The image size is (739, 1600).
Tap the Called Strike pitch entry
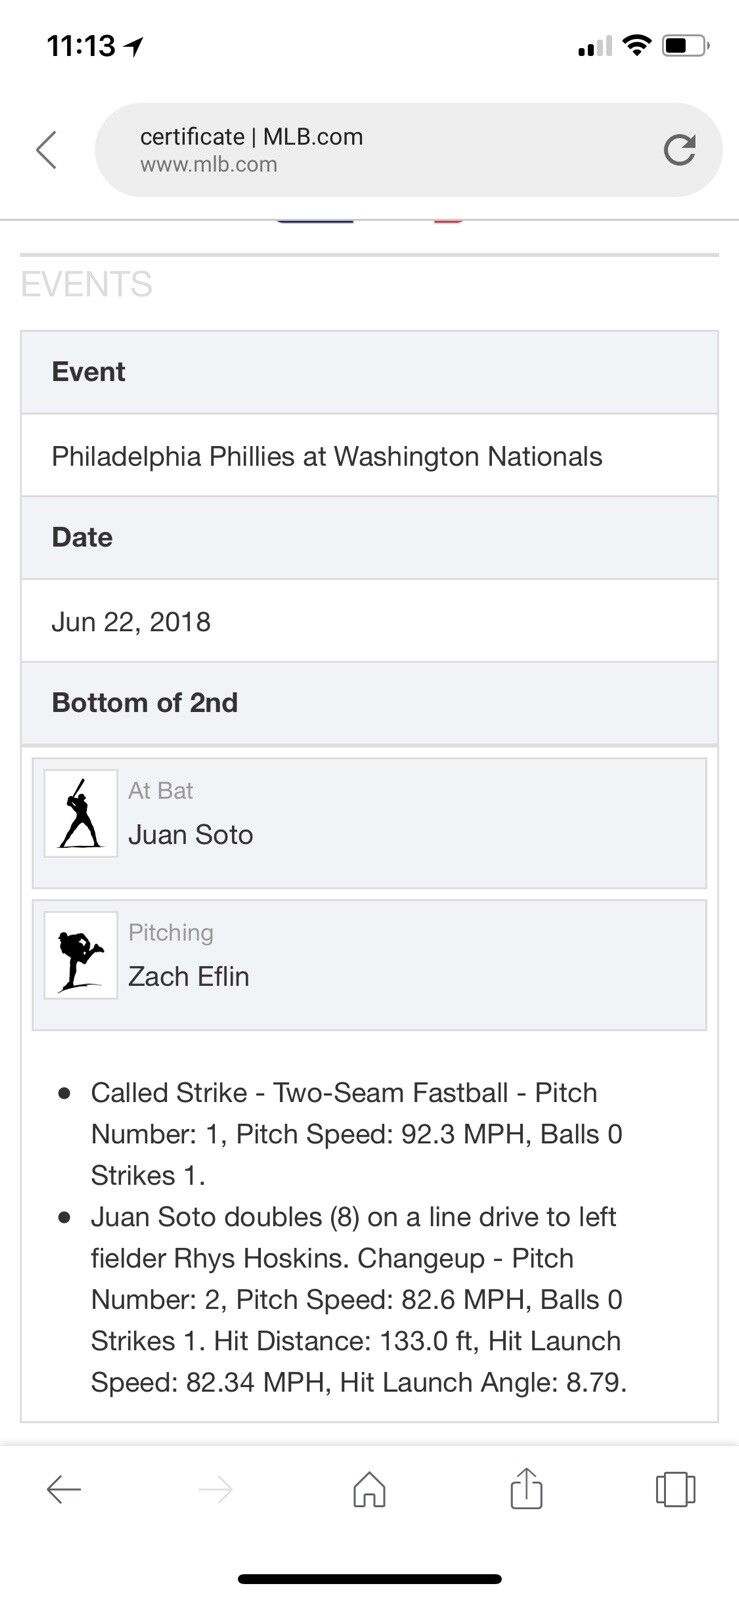(x=356, y=1134)
